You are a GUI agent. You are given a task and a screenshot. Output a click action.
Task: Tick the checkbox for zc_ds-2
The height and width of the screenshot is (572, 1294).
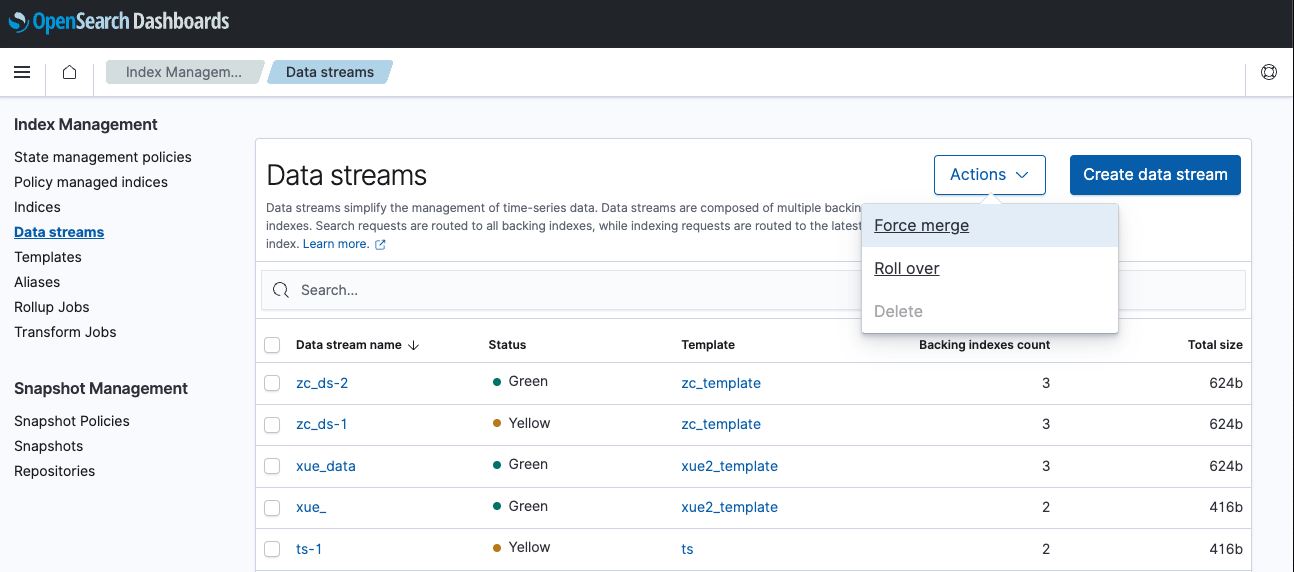point(272,383)
